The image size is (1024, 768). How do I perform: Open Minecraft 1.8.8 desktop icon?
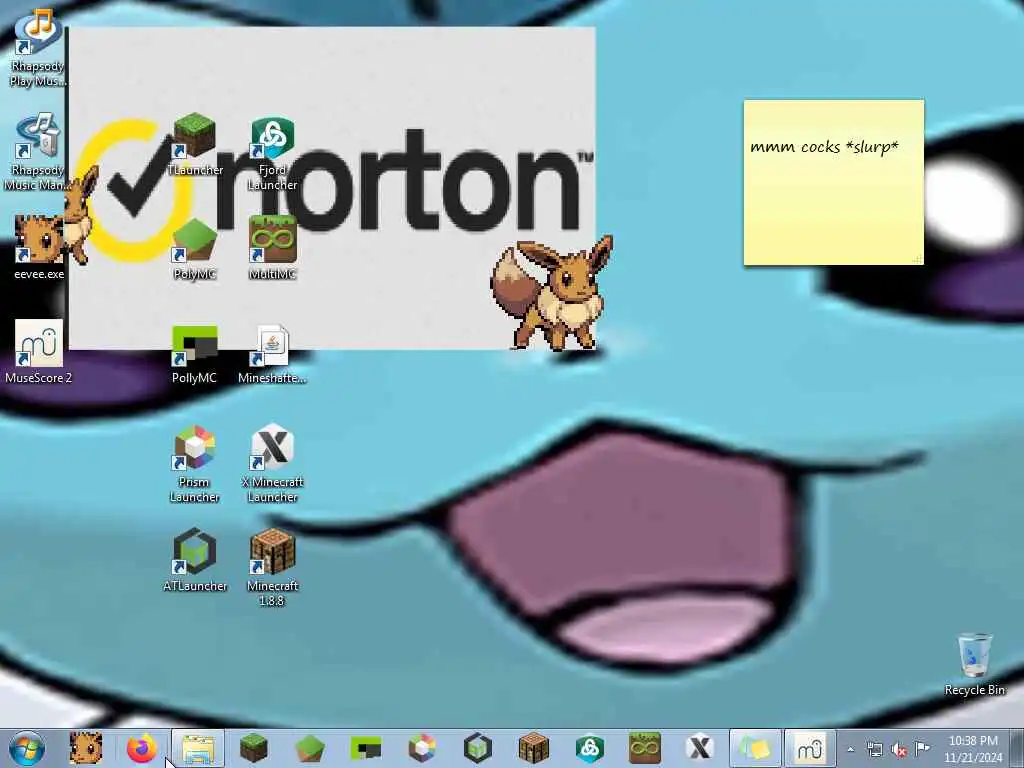[x=272, y=567]
